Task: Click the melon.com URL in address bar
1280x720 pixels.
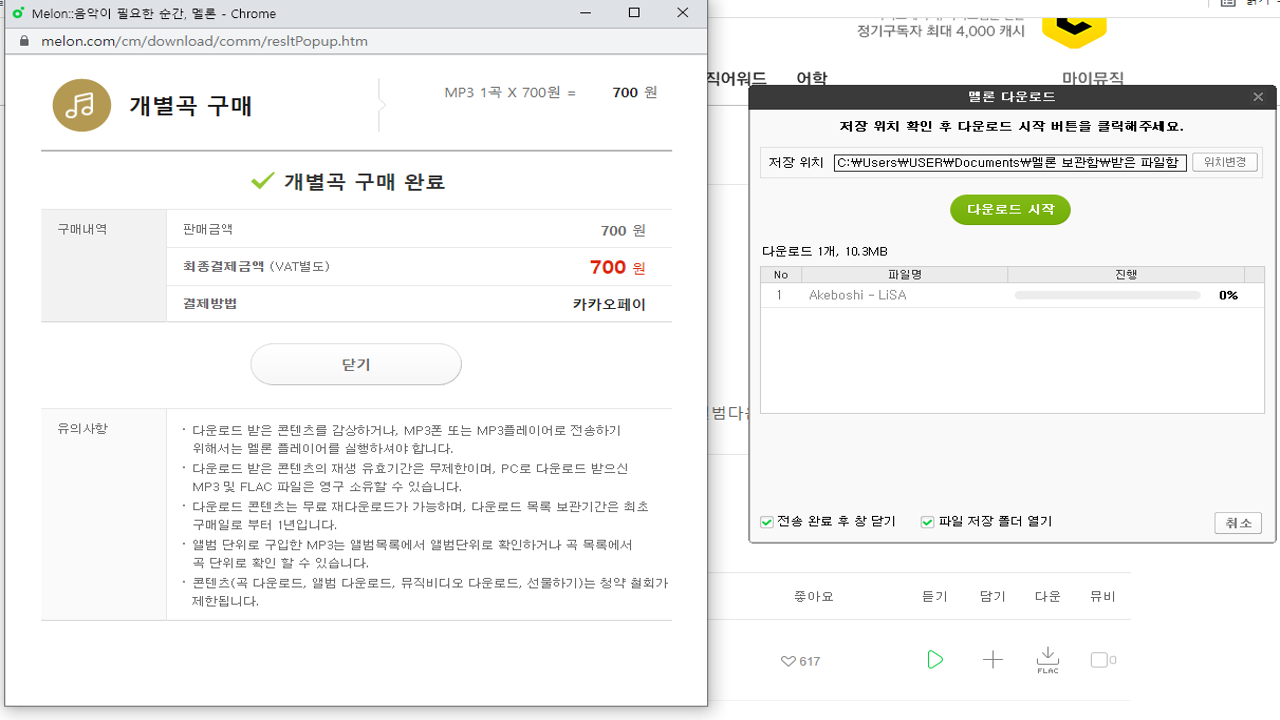Action: [x=204, y=42]
